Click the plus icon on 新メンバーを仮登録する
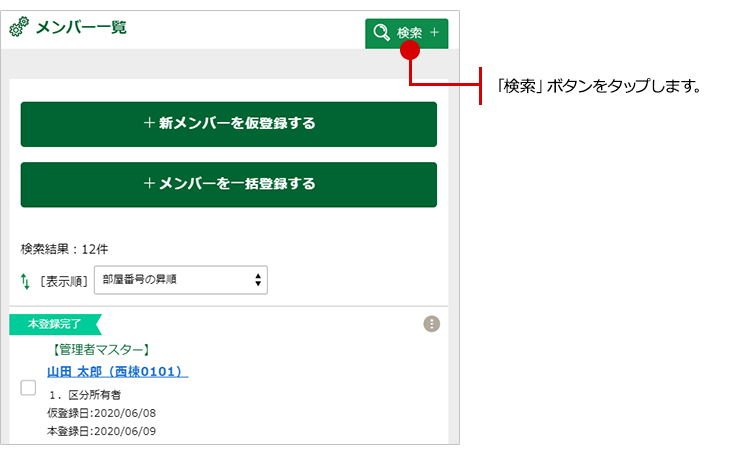 (149, 124)
